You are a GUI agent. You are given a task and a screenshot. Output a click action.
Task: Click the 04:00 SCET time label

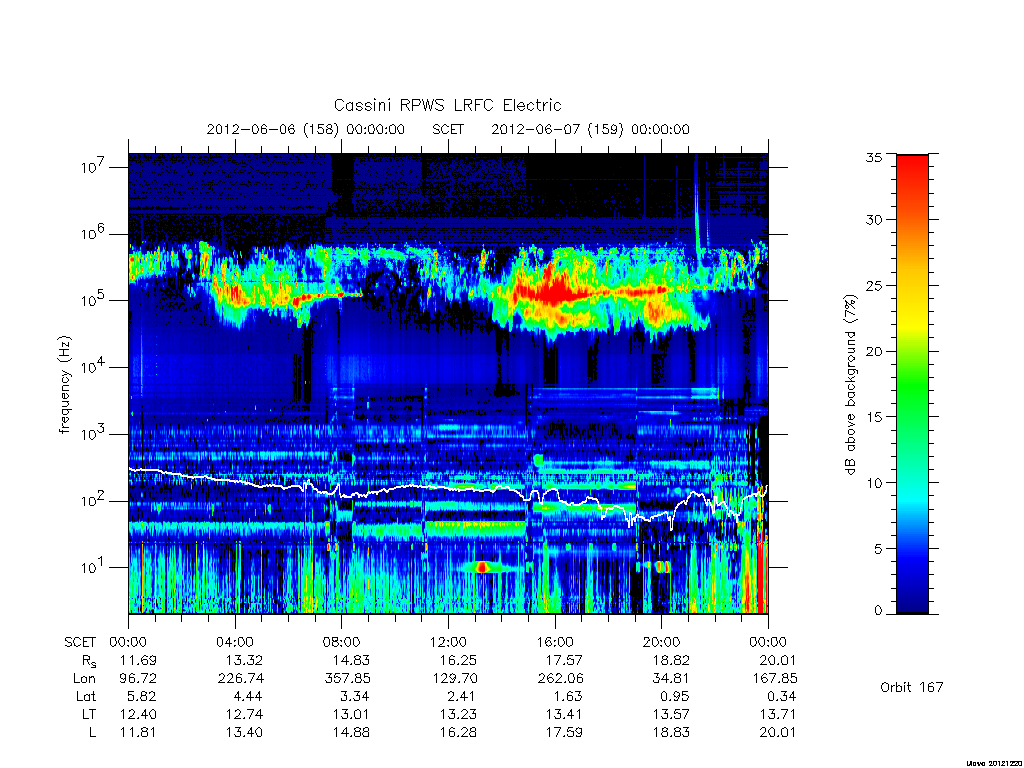235,642
